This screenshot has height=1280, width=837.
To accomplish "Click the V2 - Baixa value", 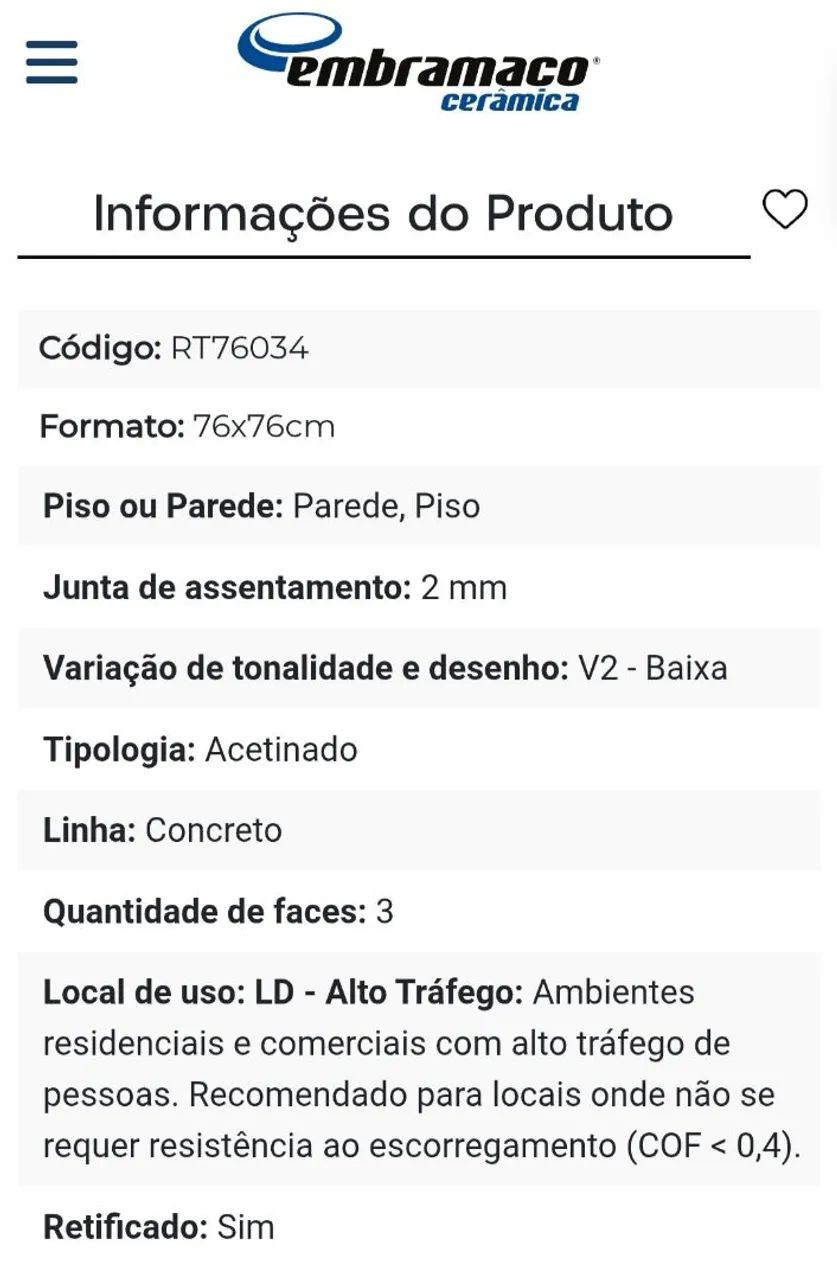I will [x=653, y=668].
